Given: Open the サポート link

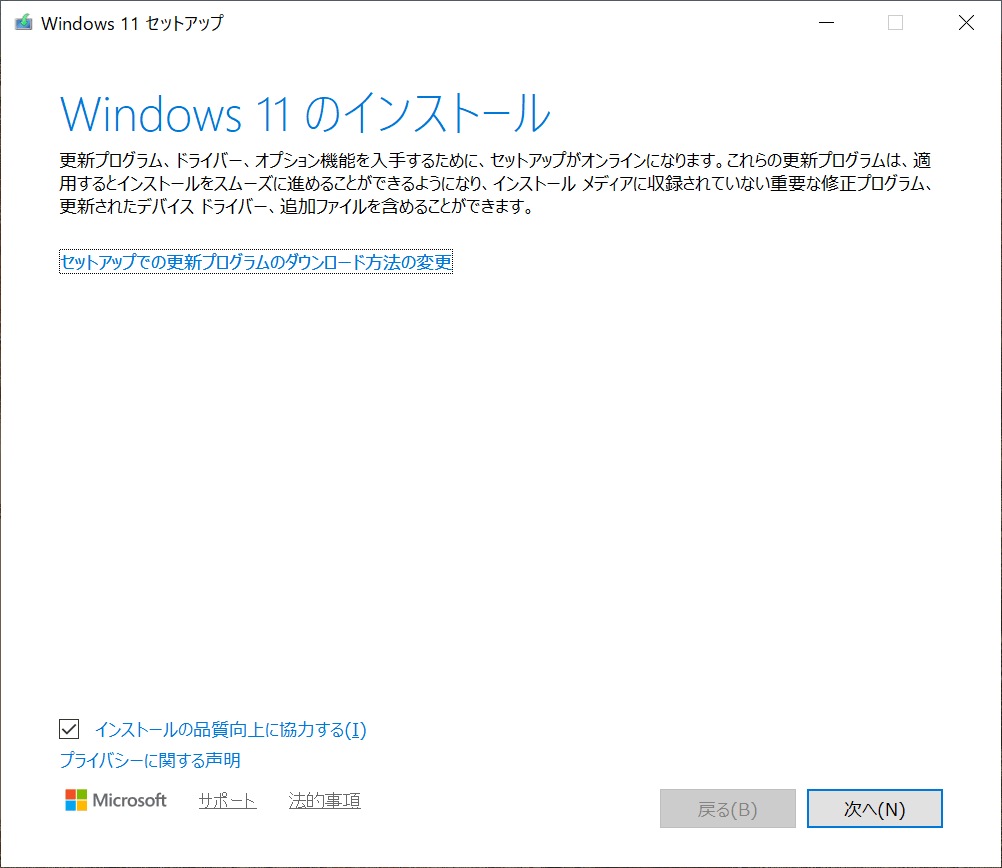Looking at the screenshot, I should [227, 801].
